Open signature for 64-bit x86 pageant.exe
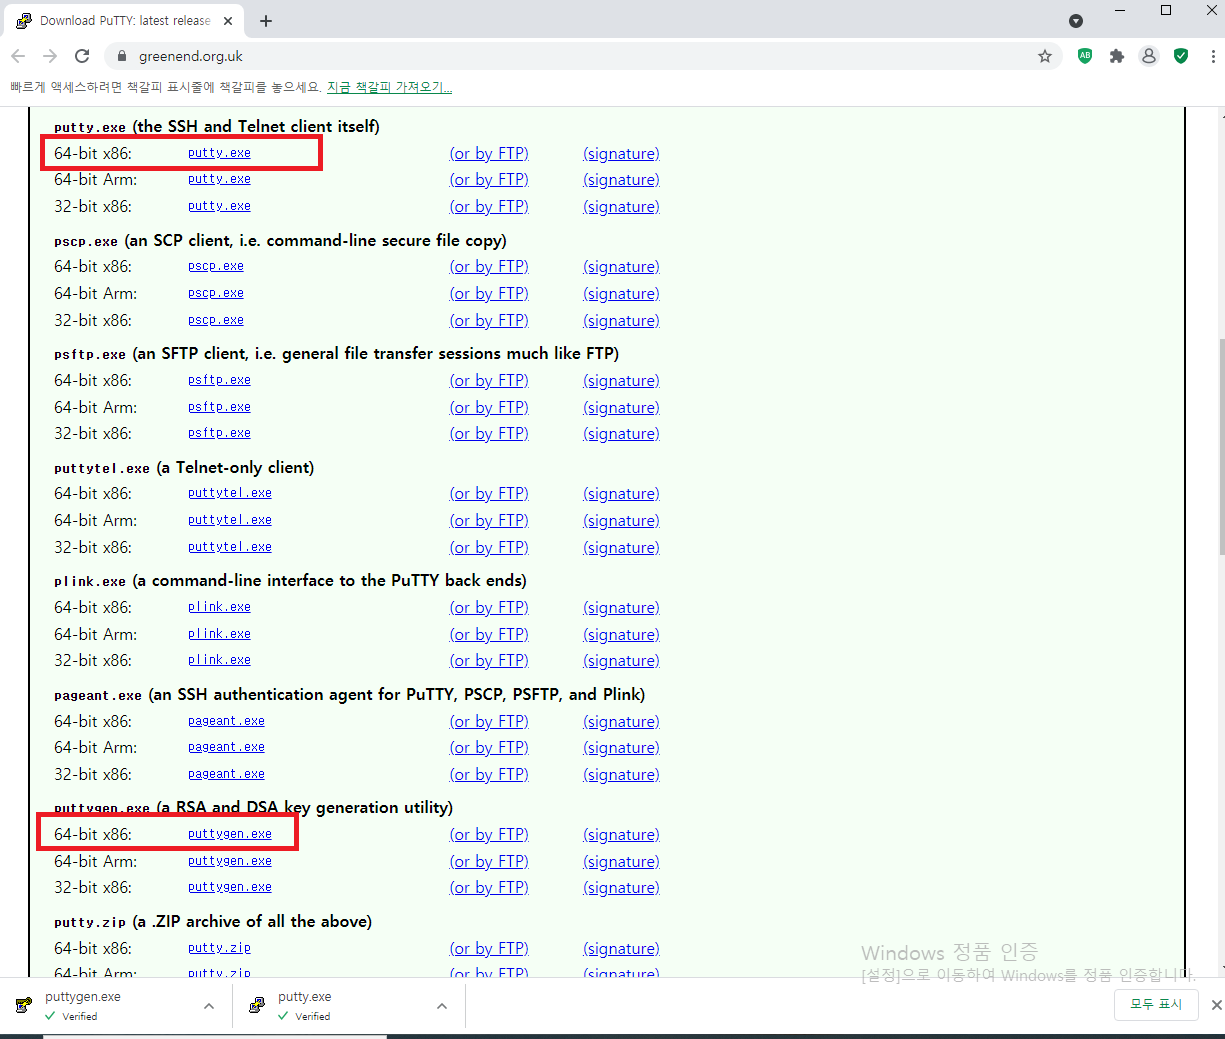1225x1039 pixels. click(x=621, y=722)
